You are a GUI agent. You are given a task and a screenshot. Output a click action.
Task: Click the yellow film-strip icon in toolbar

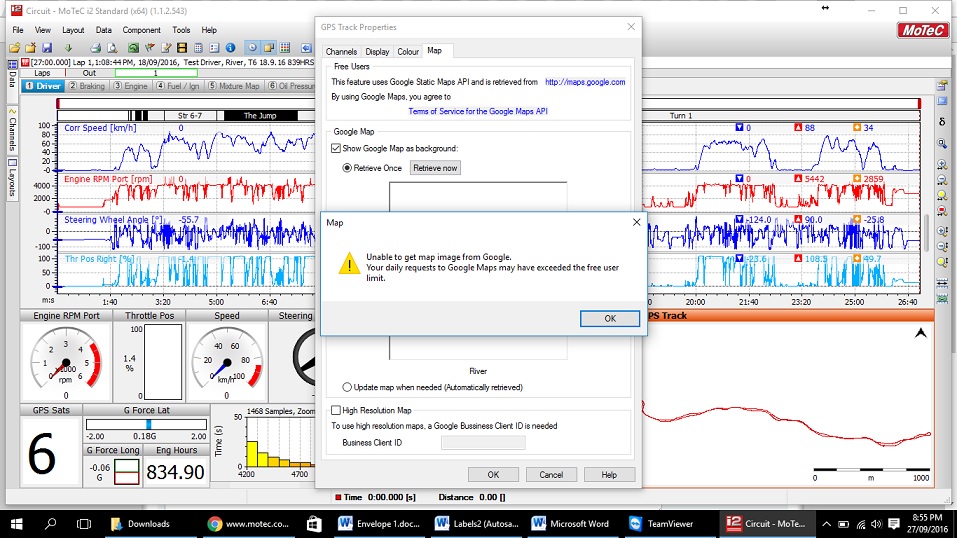click(182, 48)
